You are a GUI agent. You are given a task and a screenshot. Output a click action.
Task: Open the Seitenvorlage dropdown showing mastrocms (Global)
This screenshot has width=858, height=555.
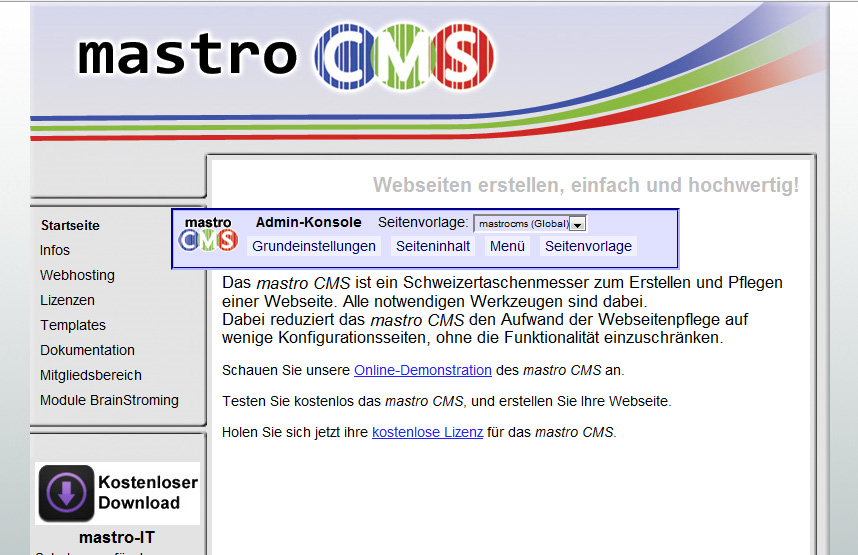[x=530, y=223]
